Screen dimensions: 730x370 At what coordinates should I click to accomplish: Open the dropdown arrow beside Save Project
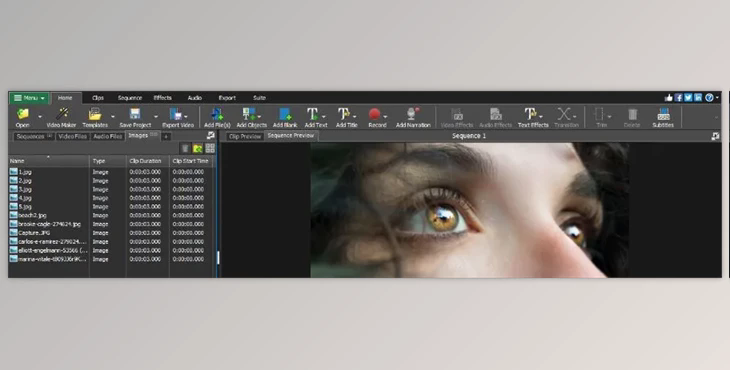156,117
